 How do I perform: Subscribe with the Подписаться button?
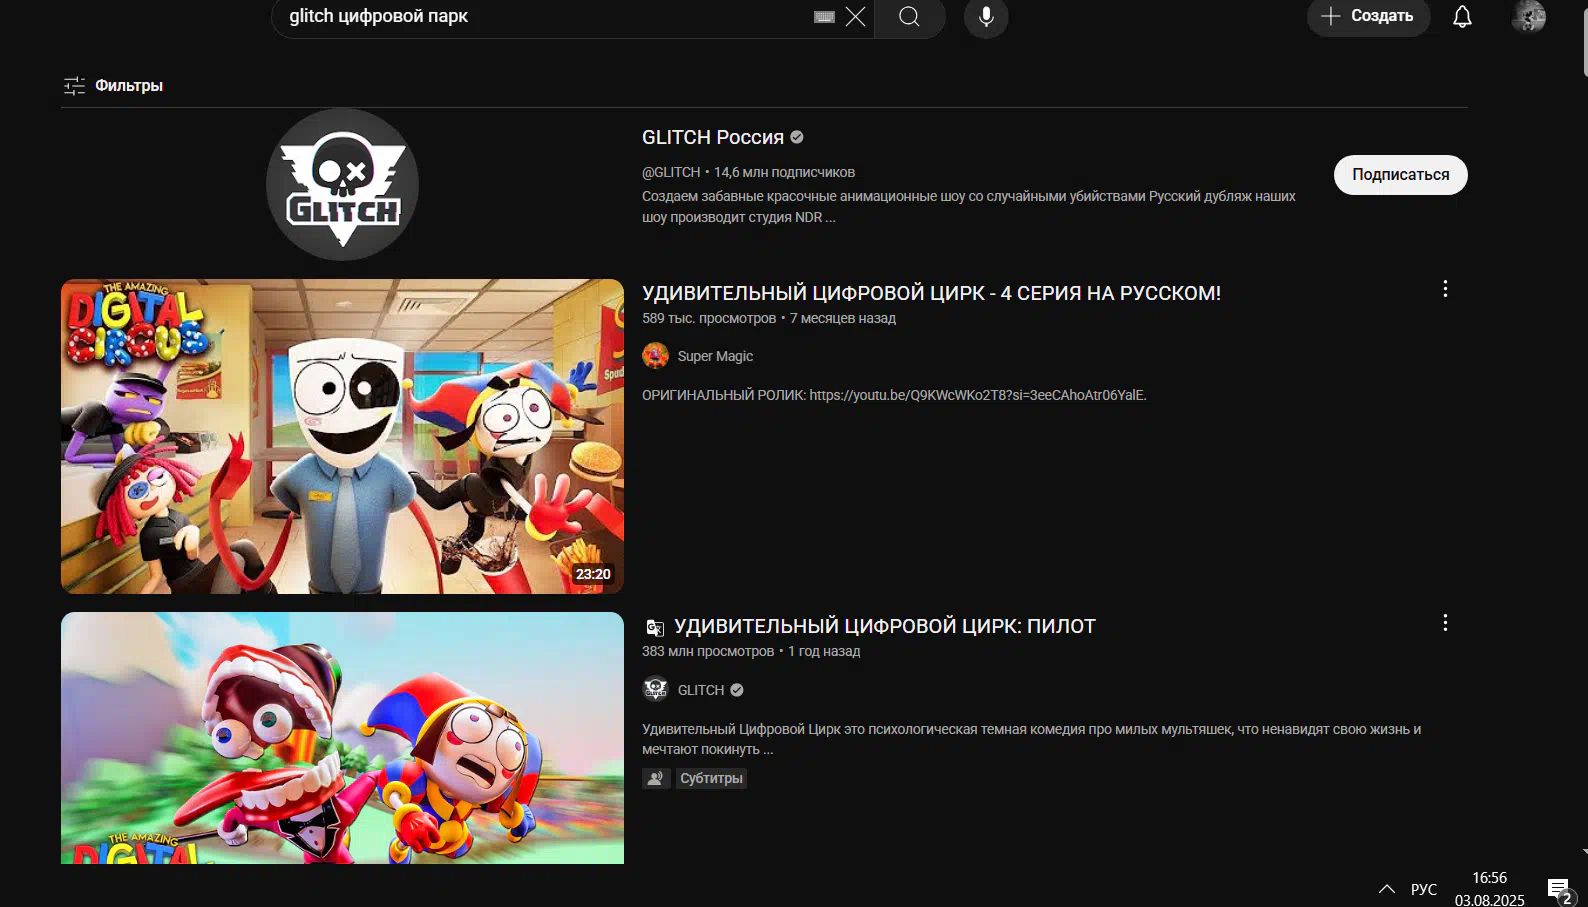1400,175
